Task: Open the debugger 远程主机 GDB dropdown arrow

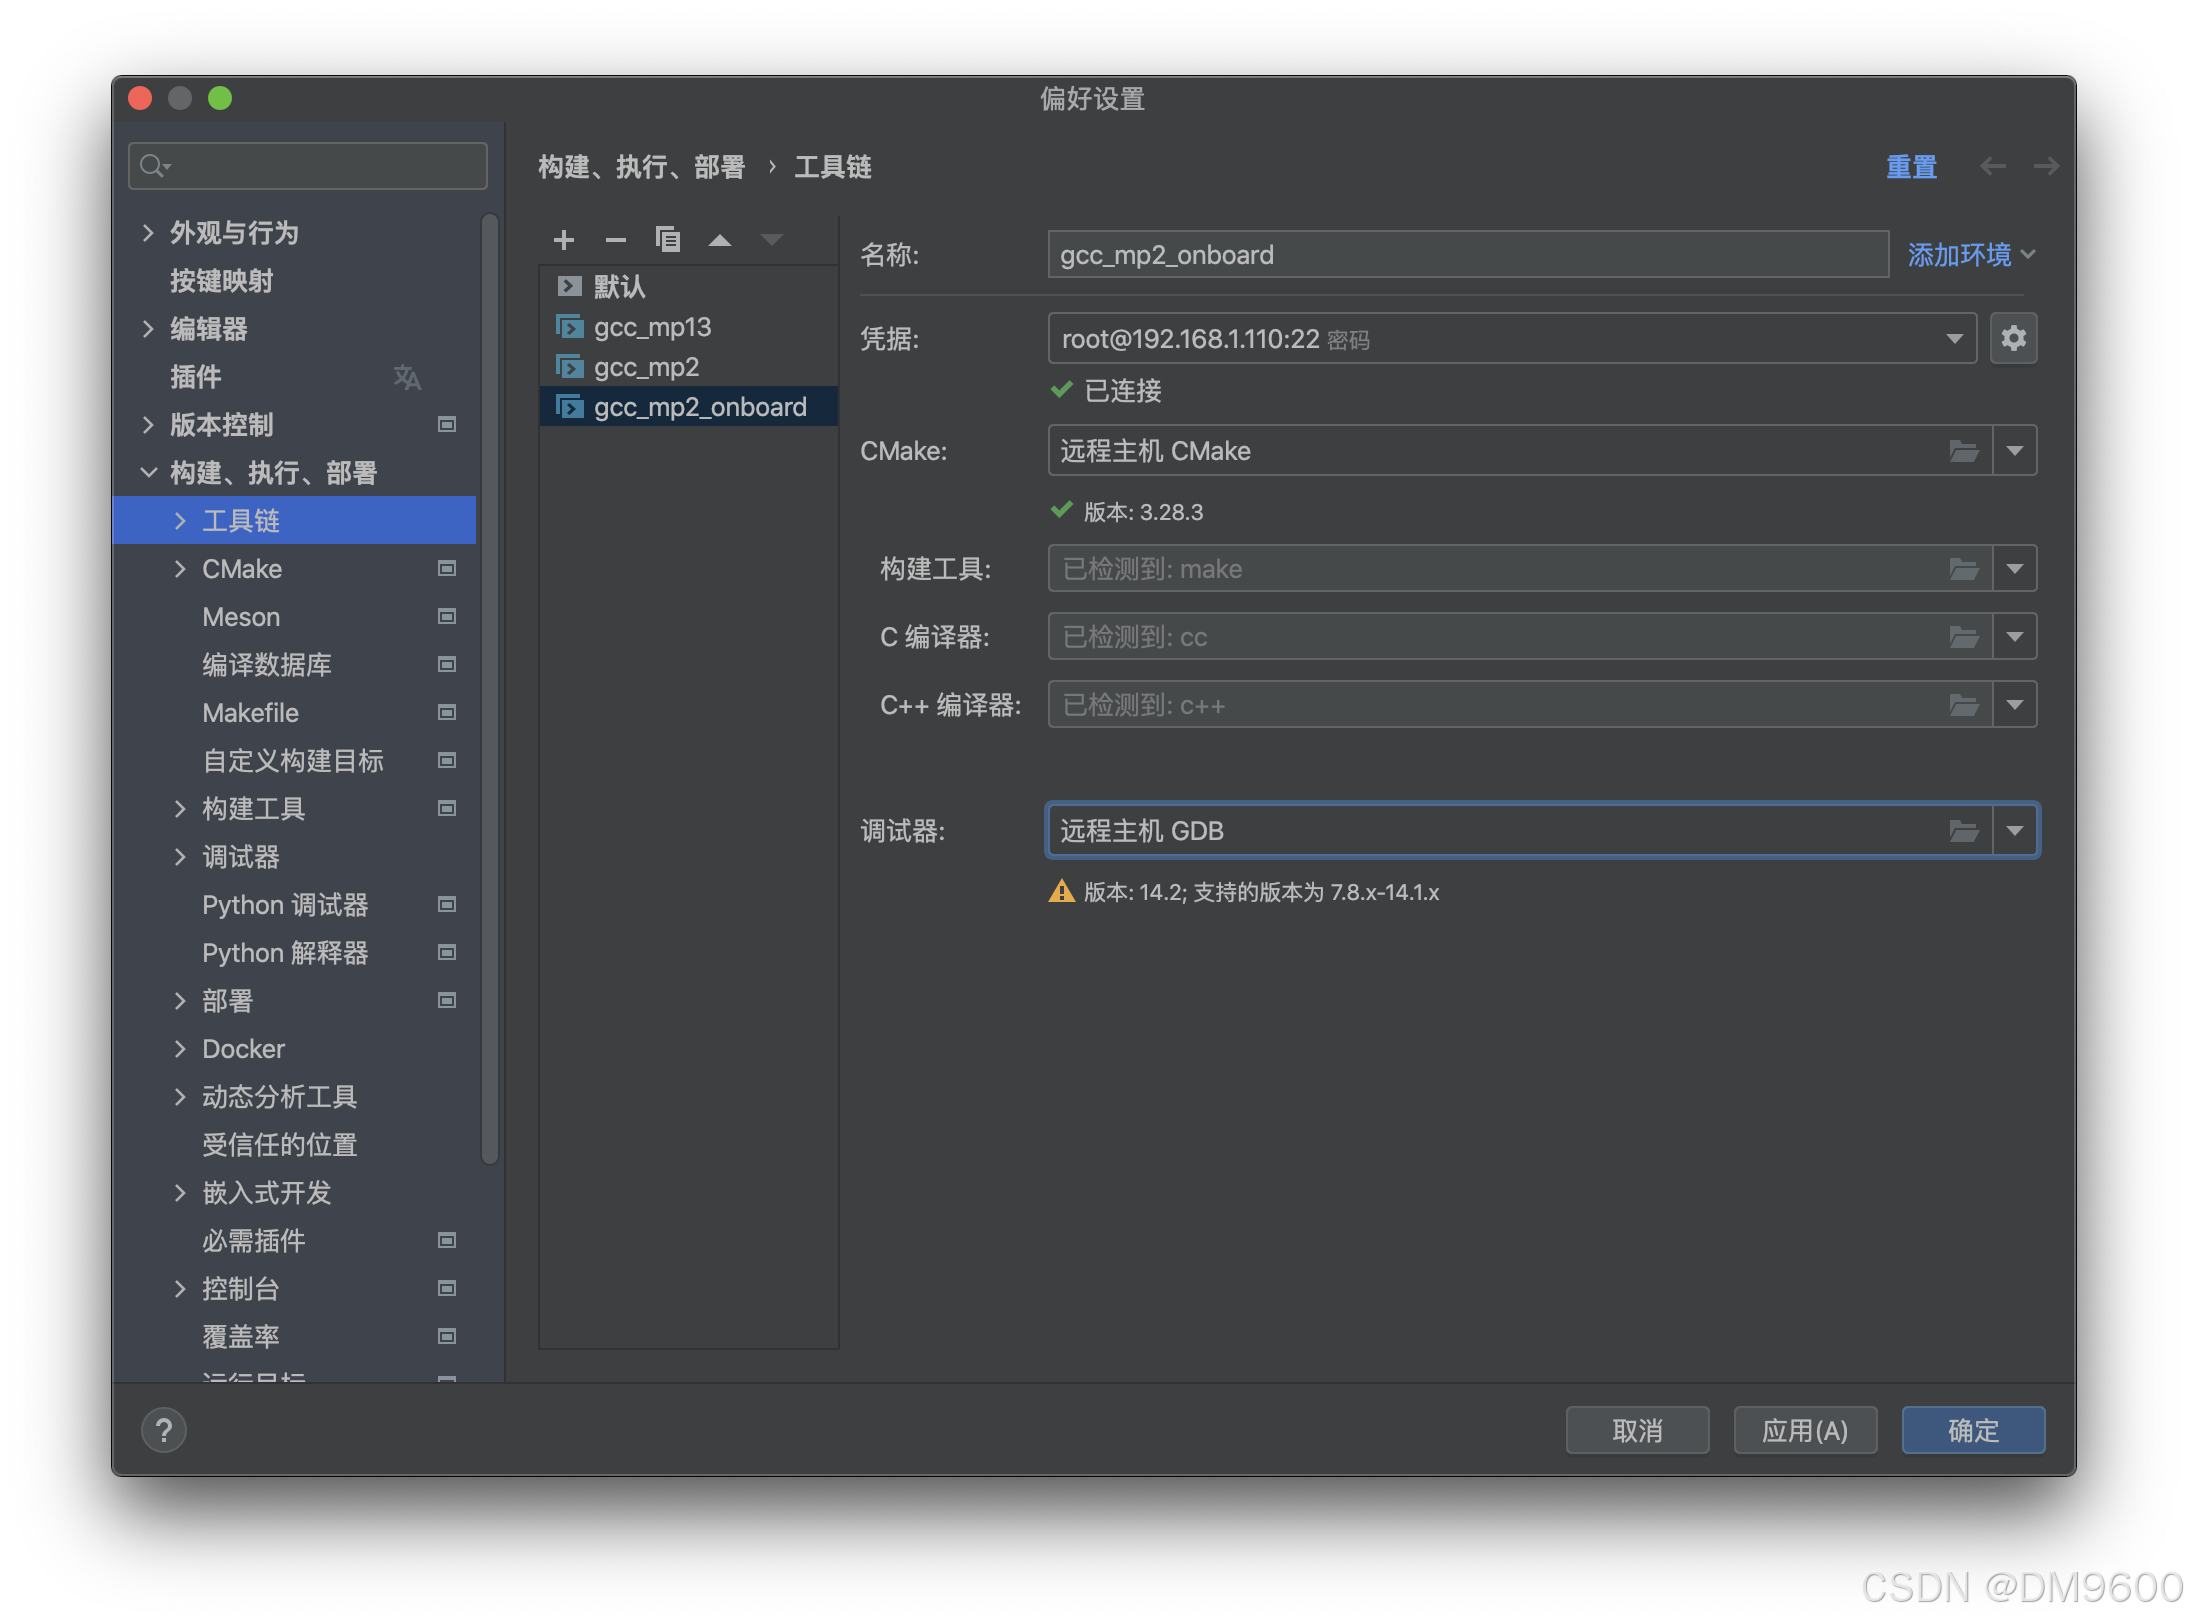Action: [2014, 831]
